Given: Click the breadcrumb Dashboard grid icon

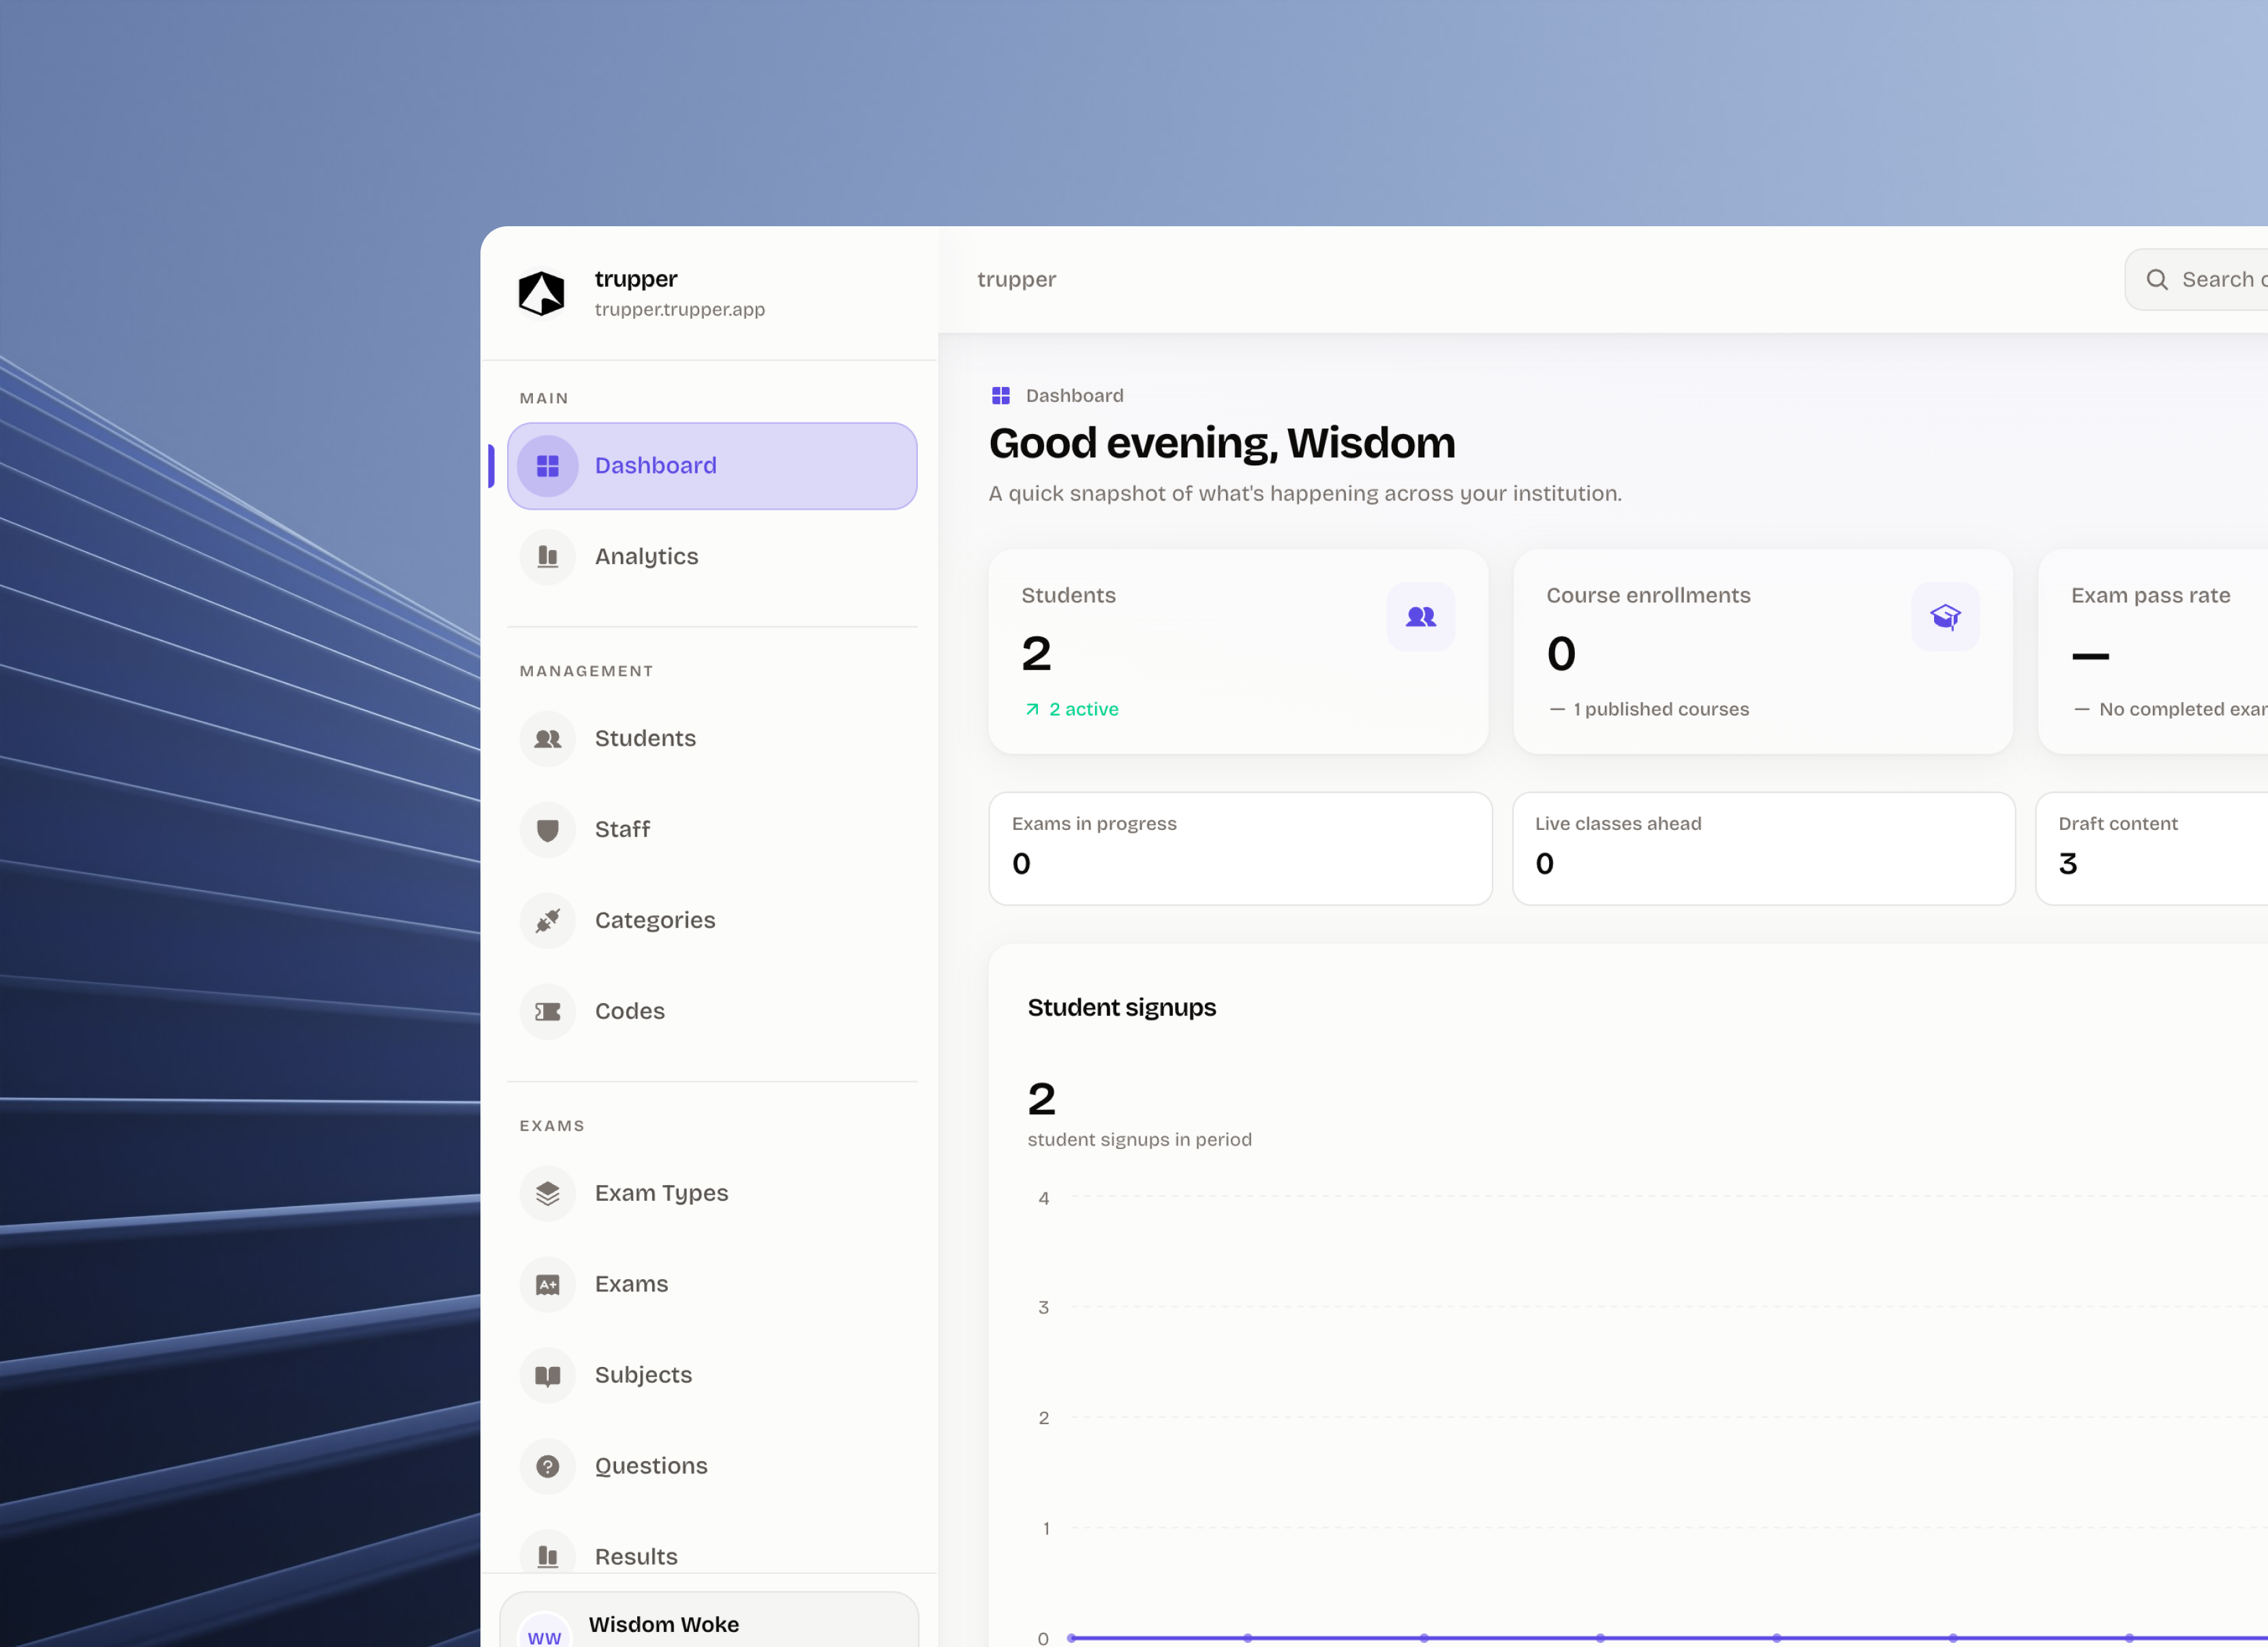Looking at the screenshot, I should tap(1001, 396).
